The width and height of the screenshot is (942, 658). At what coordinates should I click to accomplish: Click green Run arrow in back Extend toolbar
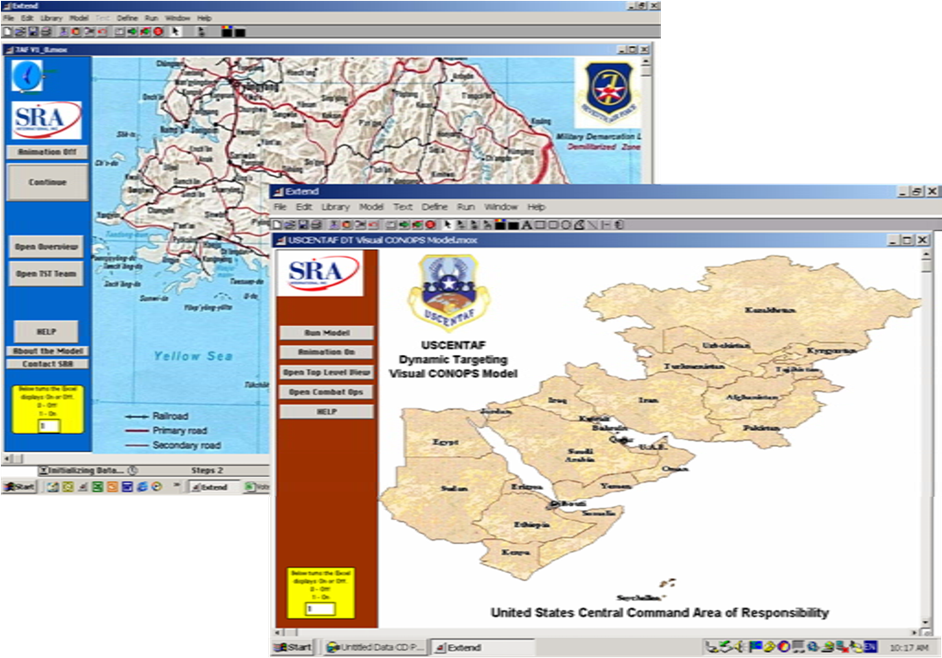coord(132,32)
